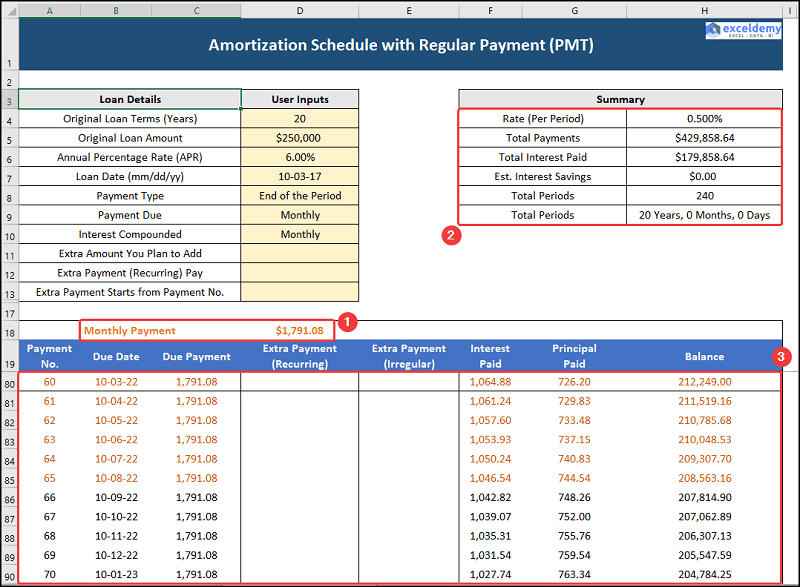The image size is (800, 587).
Task: Select payment number 66 cell
Action: 49,497
